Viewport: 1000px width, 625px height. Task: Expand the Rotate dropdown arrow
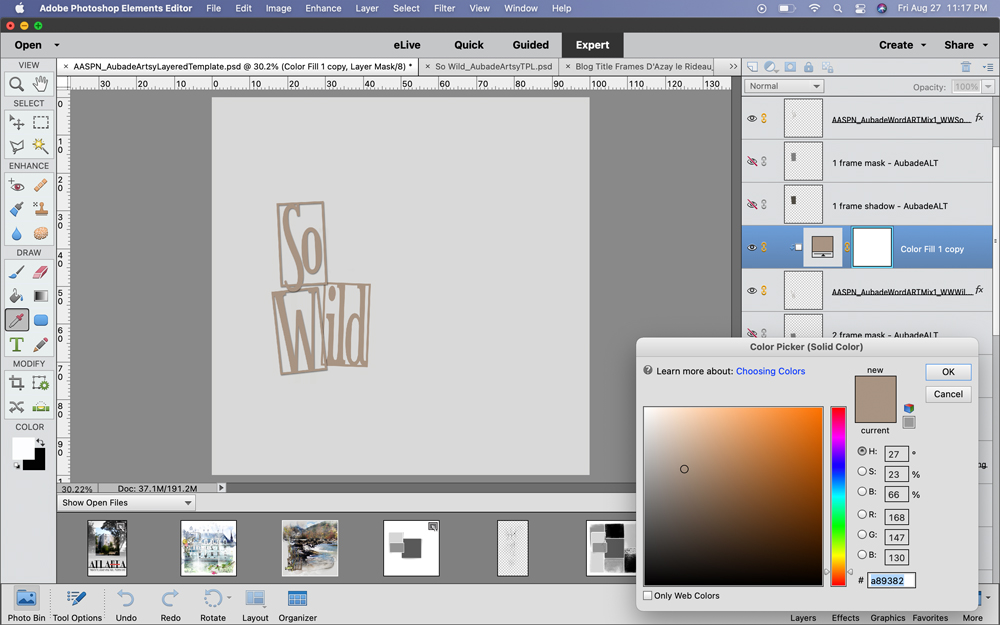click(x=229, y=598)
